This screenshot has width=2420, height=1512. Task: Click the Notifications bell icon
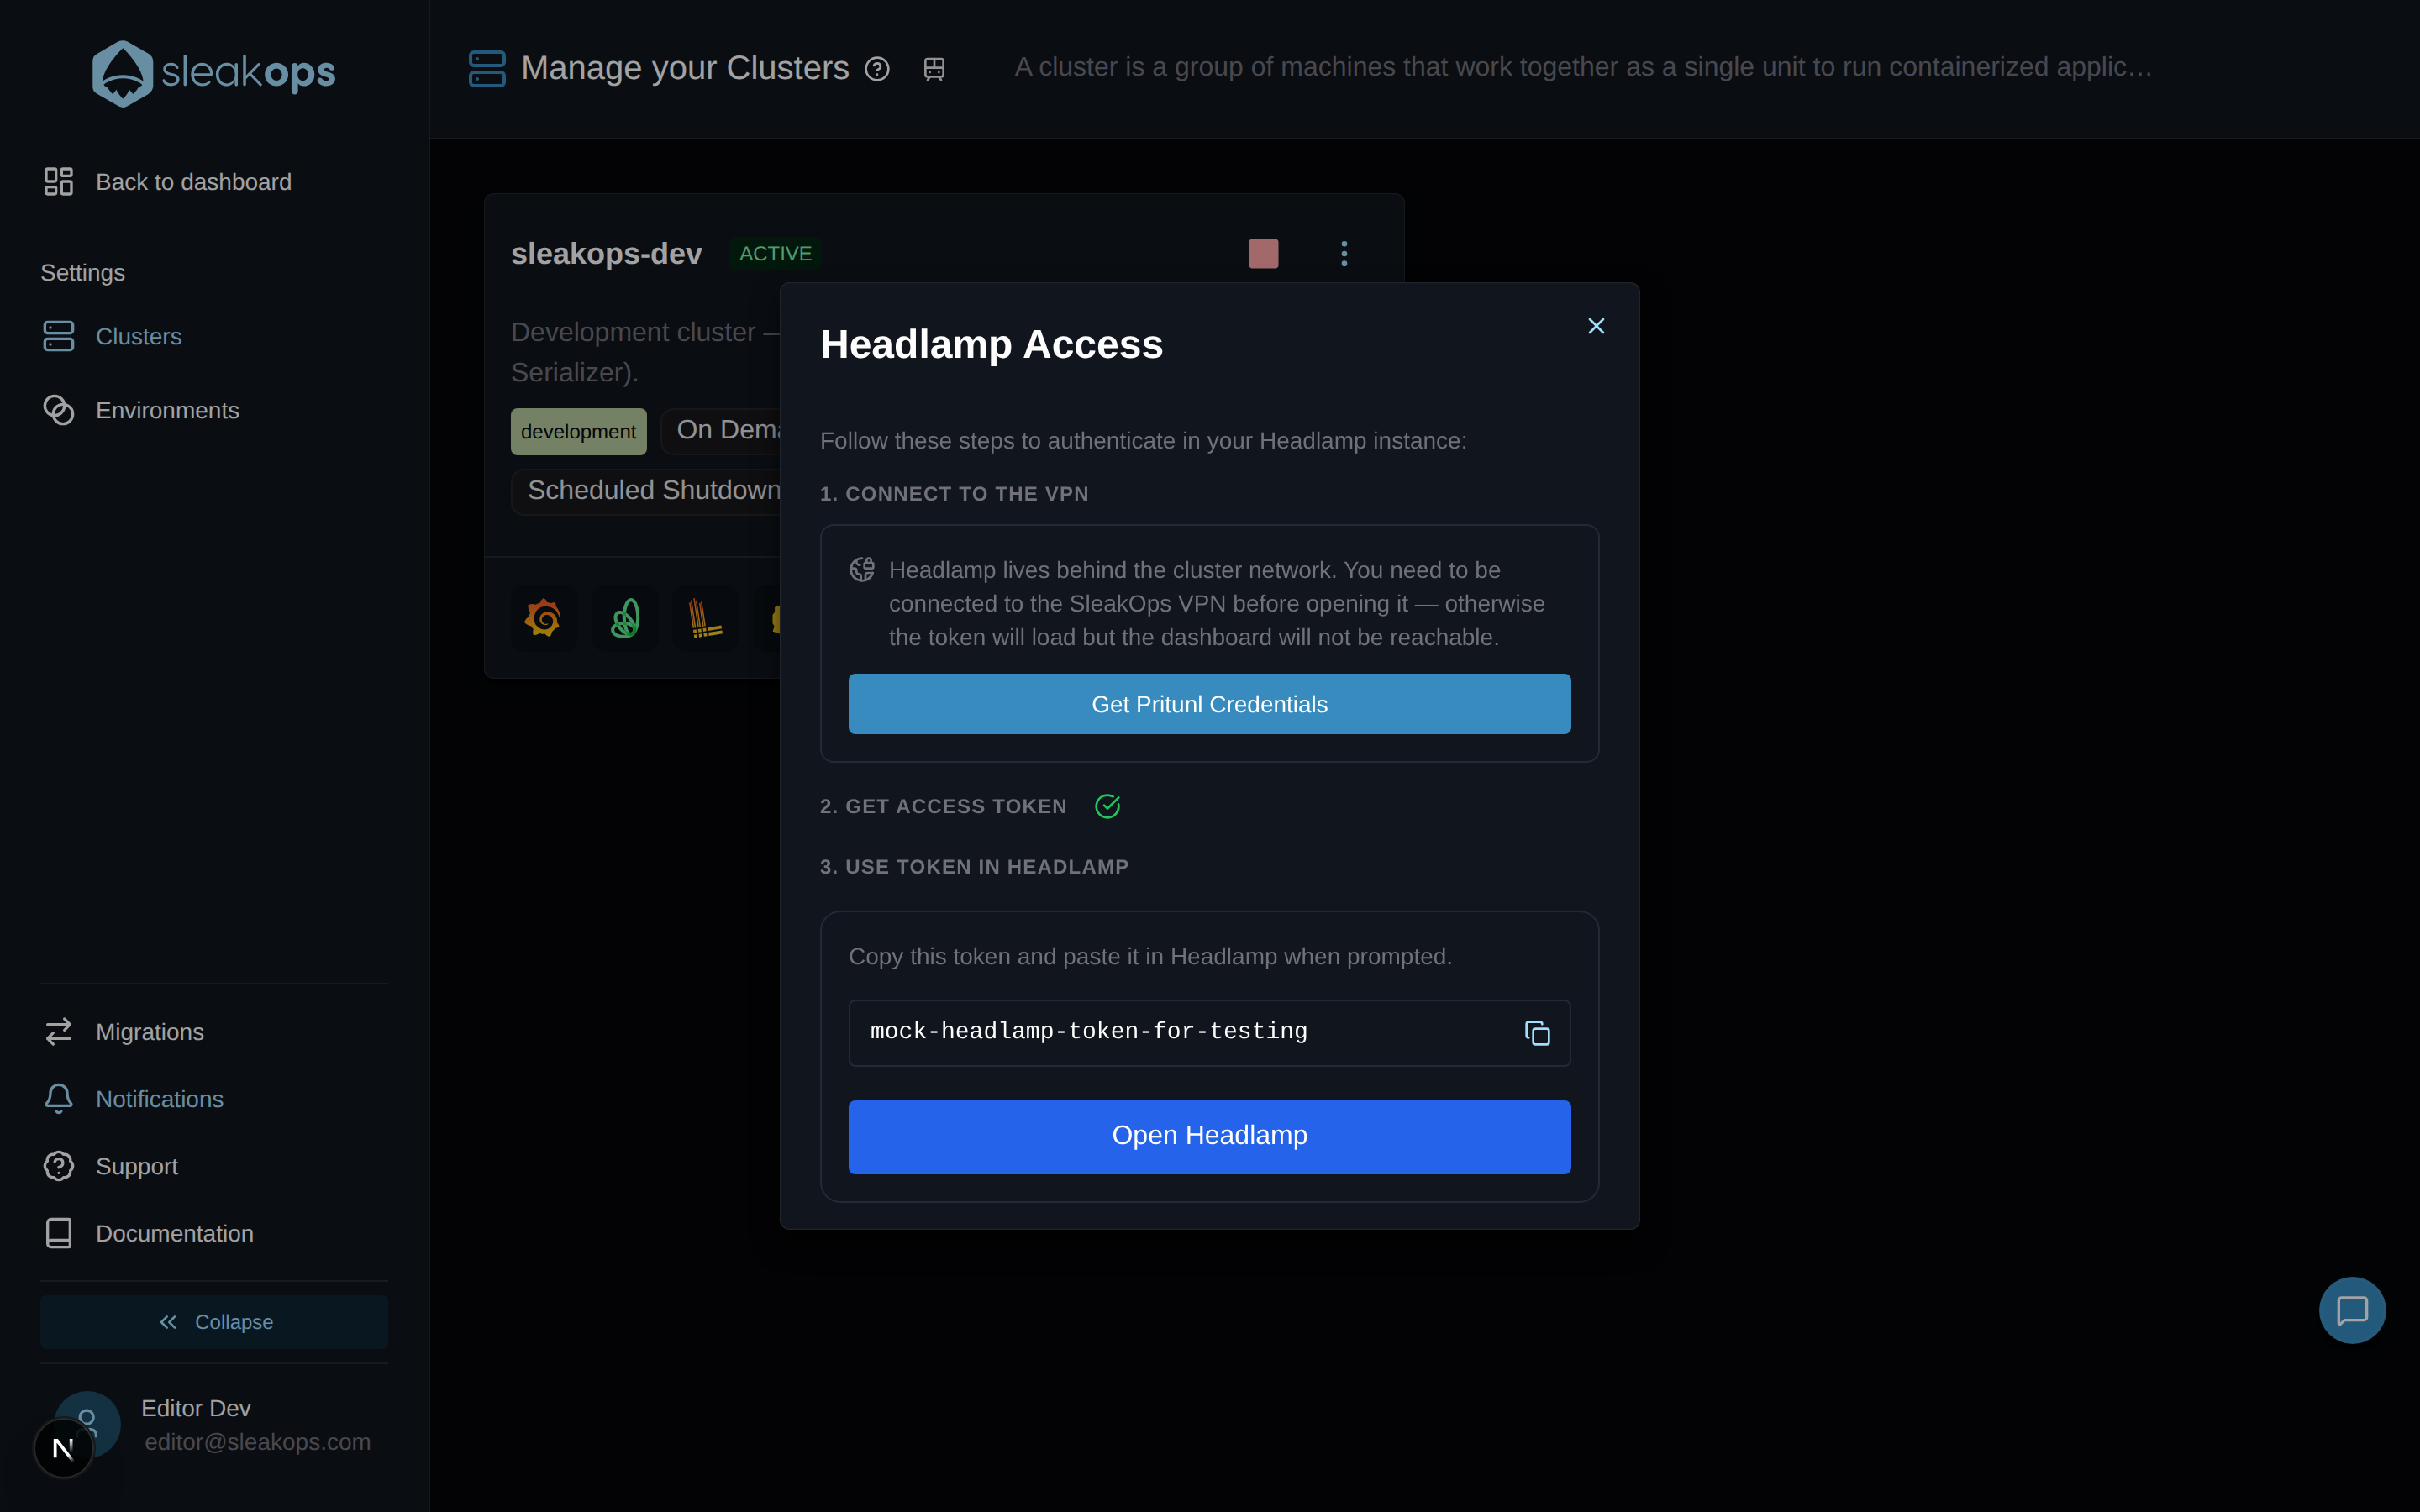pos(59,1098)
